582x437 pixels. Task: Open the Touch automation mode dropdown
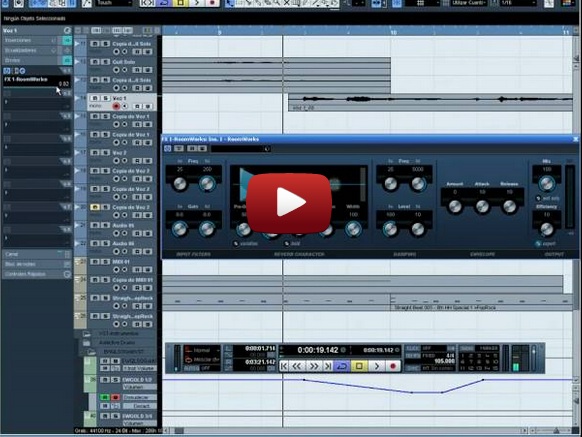point(113,3)
